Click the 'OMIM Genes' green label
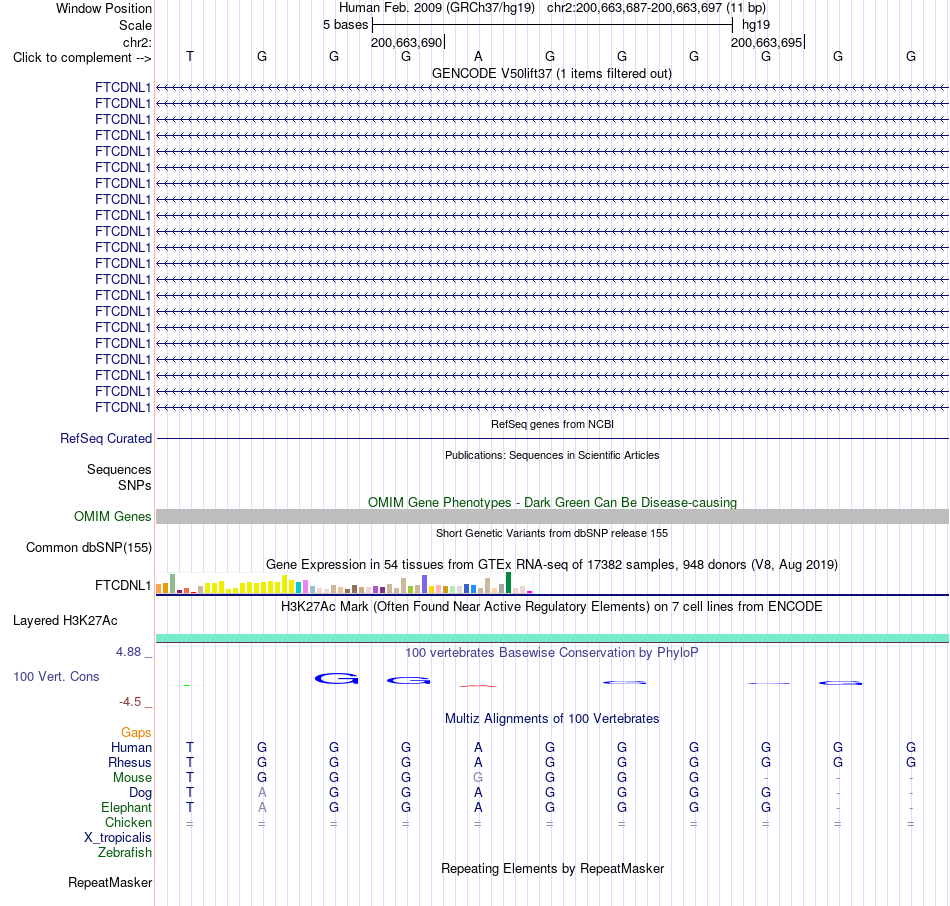Viewport: 950px width, 906px height. [x=113, y=516]
